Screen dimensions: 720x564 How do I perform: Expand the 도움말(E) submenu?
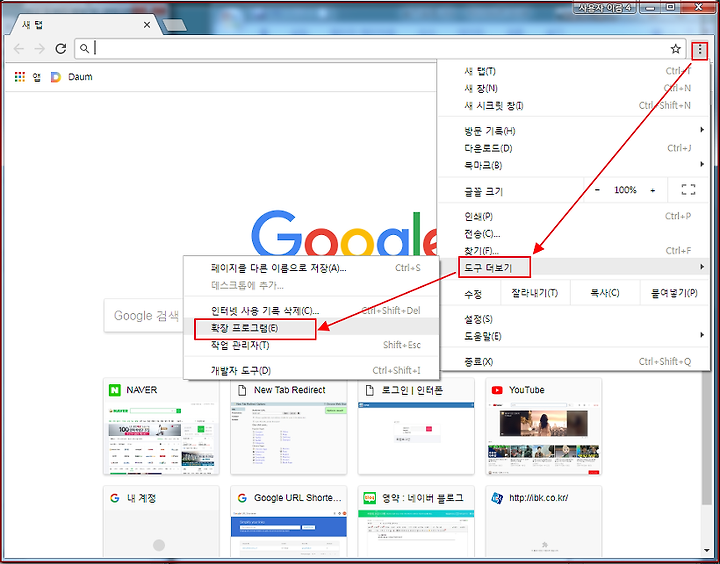point(574,336)
